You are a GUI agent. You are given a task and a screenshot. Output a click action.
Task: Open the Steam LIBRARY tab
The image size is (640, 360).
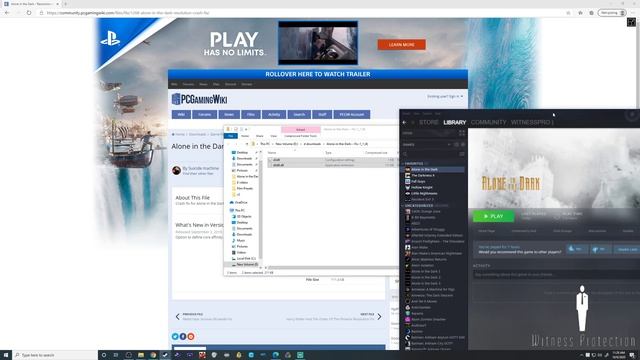click(454, 122)
